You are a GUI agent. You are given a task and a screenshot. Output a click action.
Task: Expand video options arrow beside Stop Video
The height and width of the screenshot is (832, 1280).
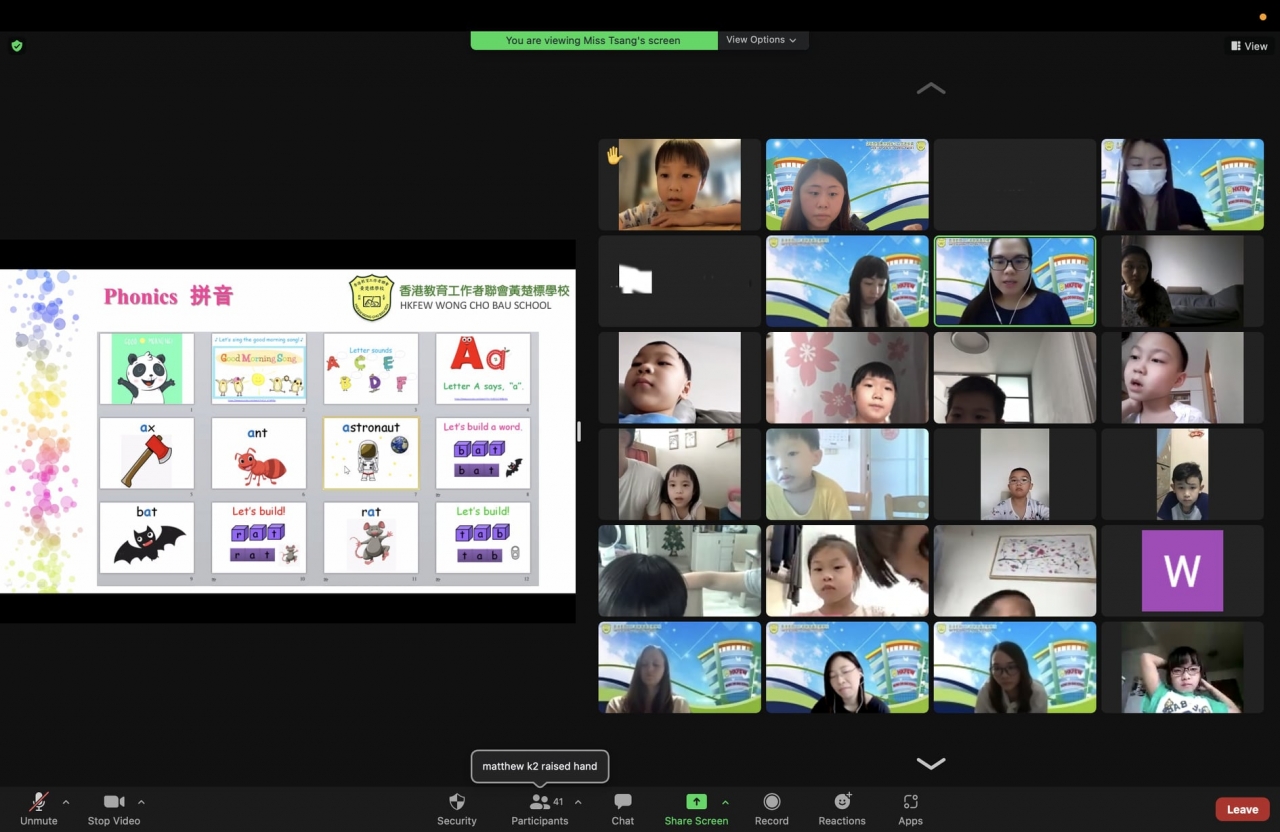141,802
